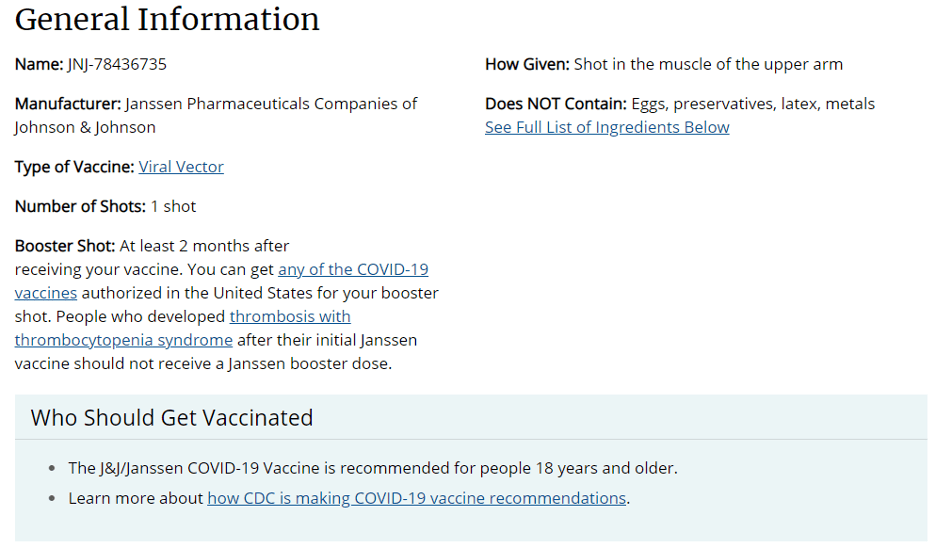Click the Does NOT Contain label
The image size is (936, 548).
point(555,104)
